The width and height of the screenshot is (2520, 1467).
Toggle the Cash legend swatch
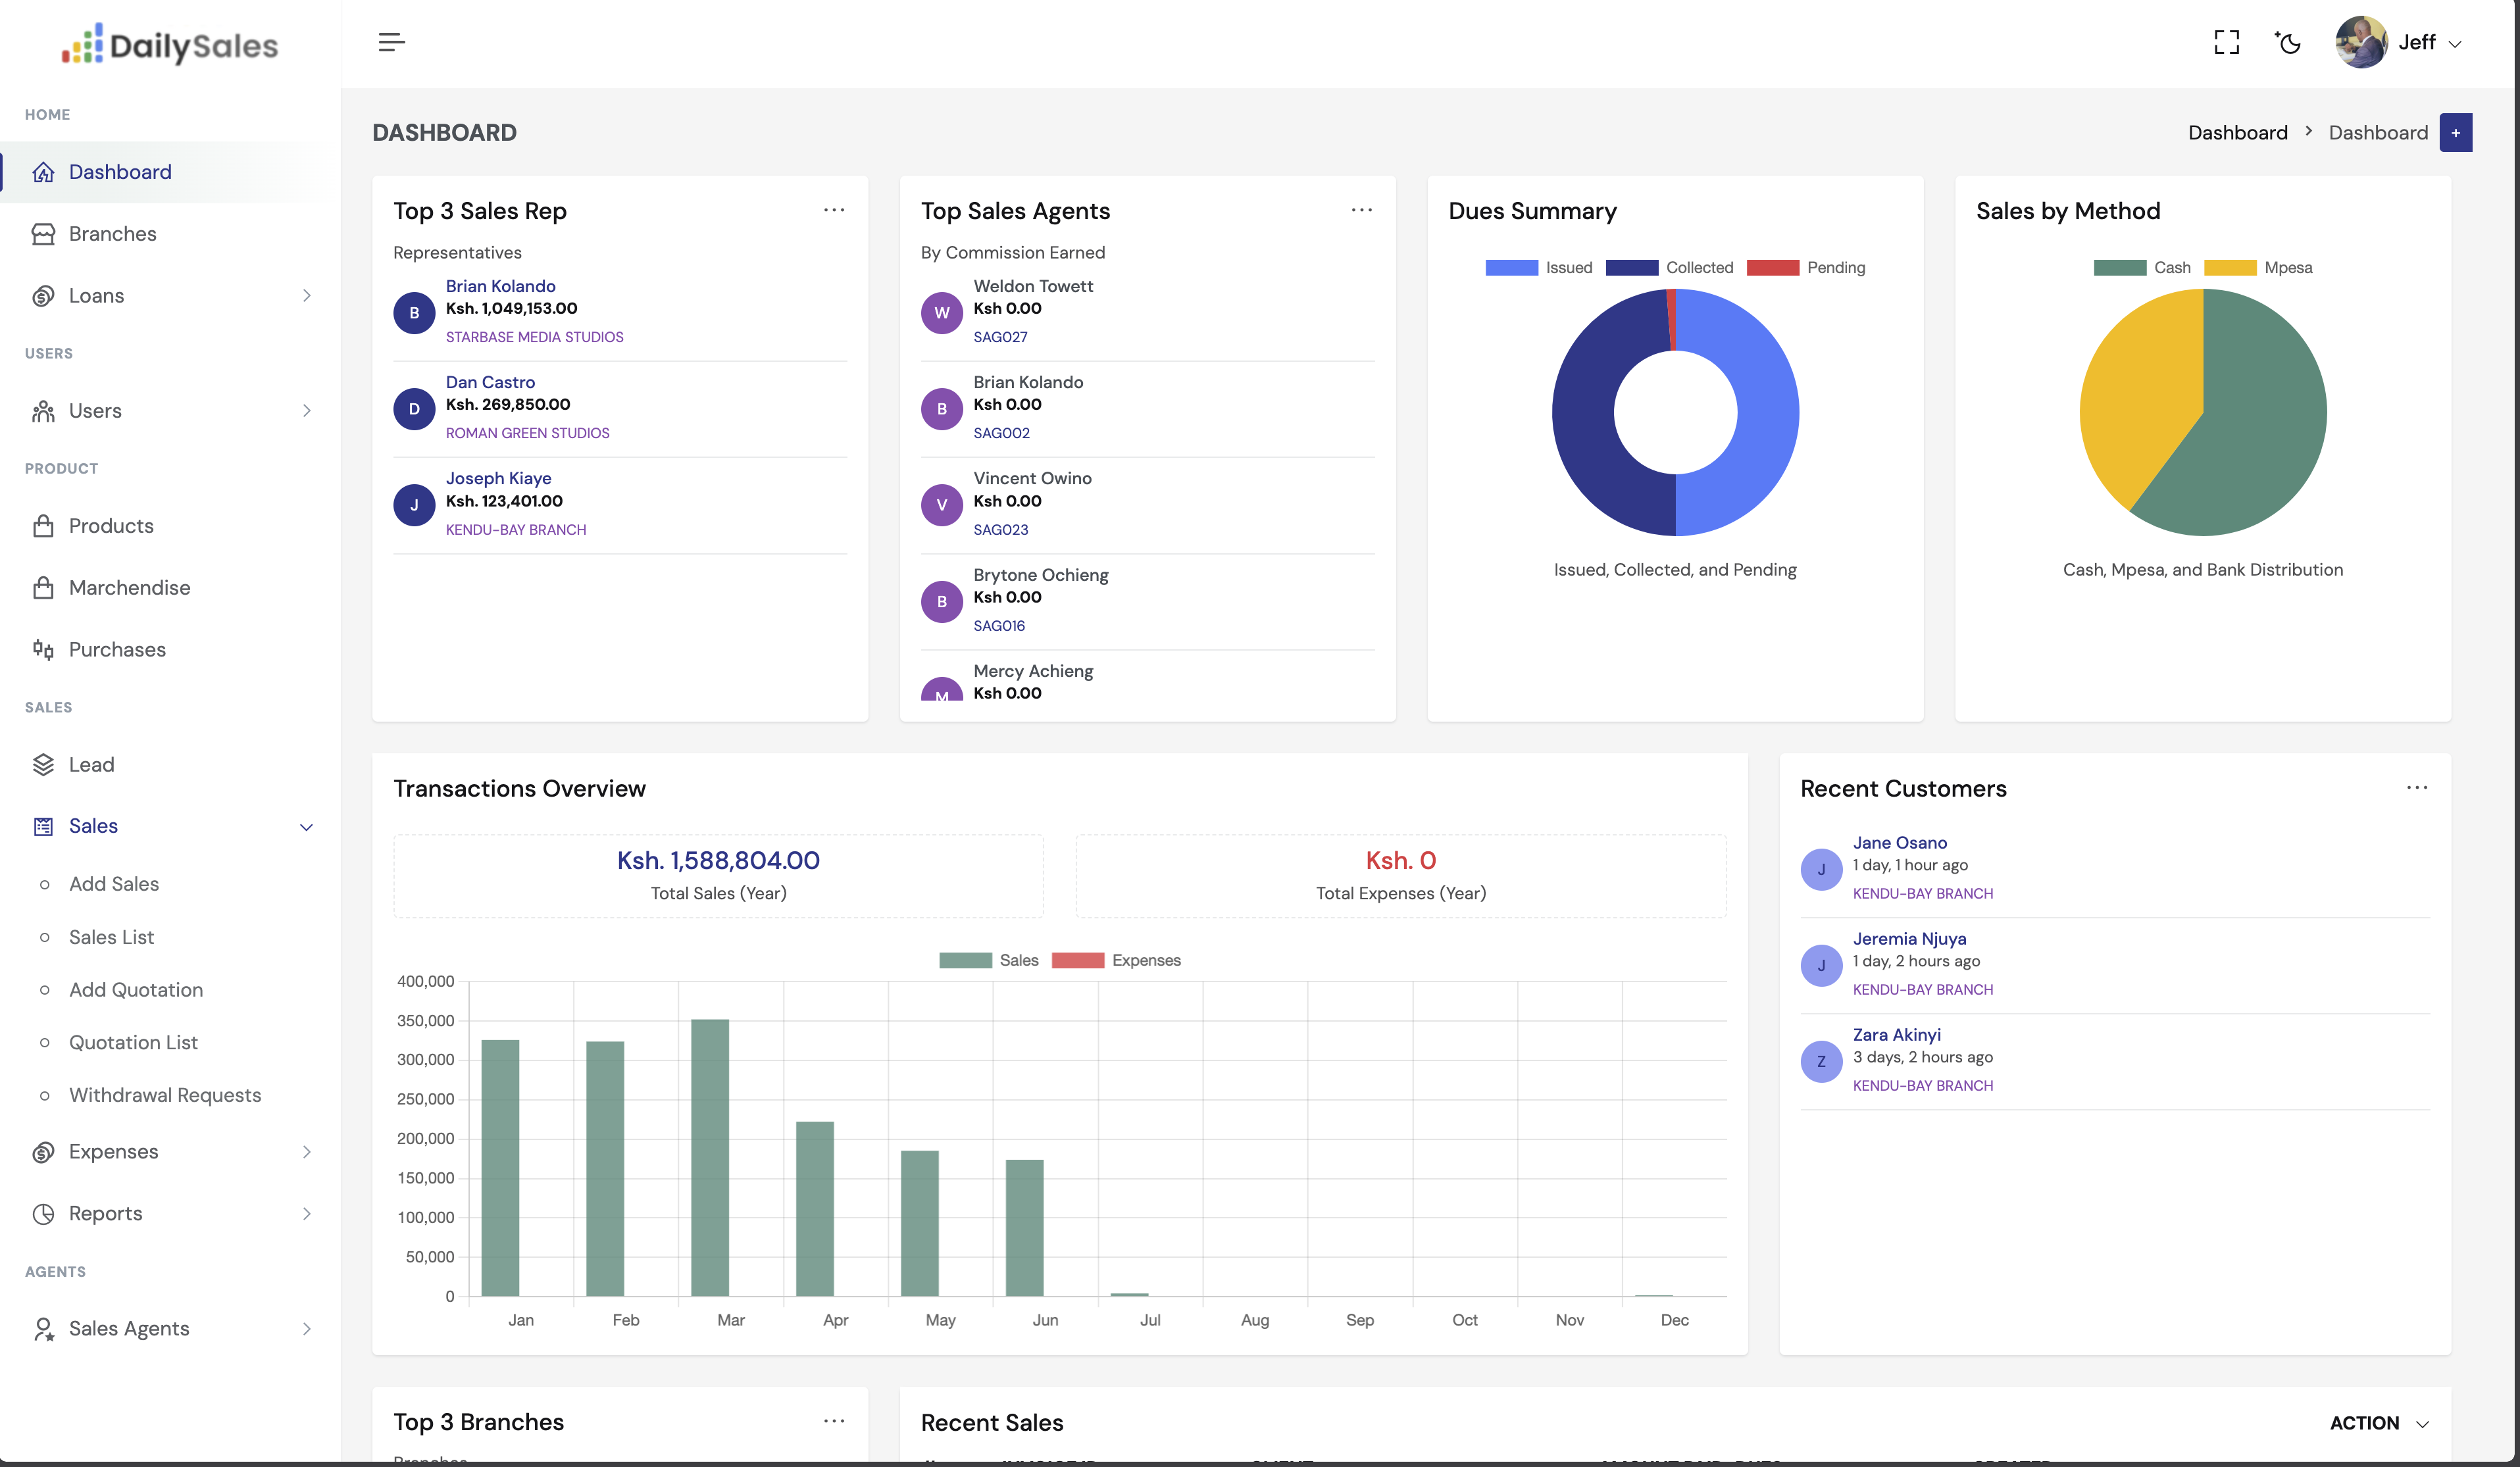[2119, 268]
